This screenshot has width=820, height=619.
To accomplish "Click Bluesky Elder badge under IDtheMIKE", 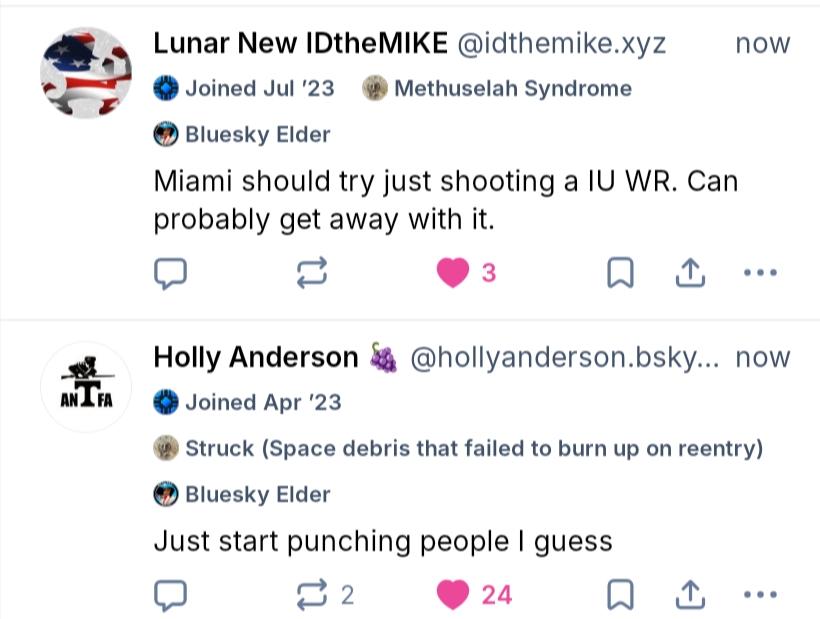I will click(x=244, y=134).
